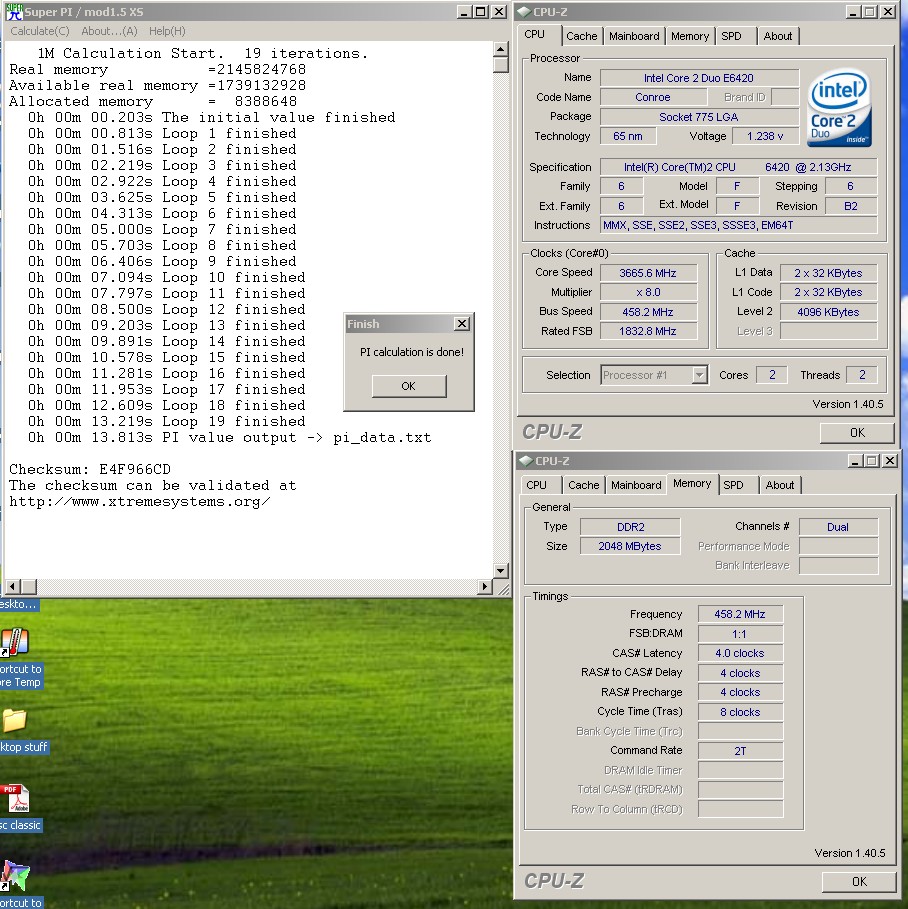
Task: Close the Finish dialog with its X
Action: (x=462, y=323)
